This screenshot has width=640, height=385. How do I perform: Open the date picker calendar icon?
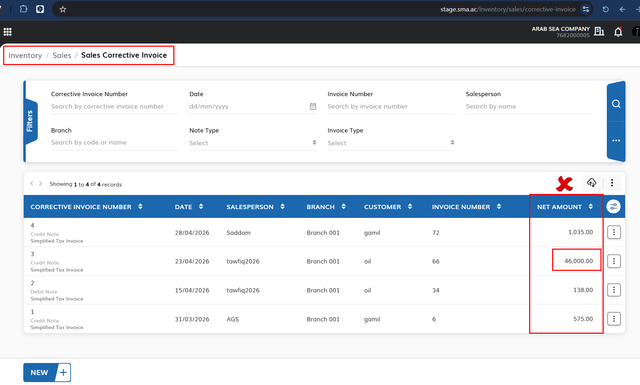[313, 106]
